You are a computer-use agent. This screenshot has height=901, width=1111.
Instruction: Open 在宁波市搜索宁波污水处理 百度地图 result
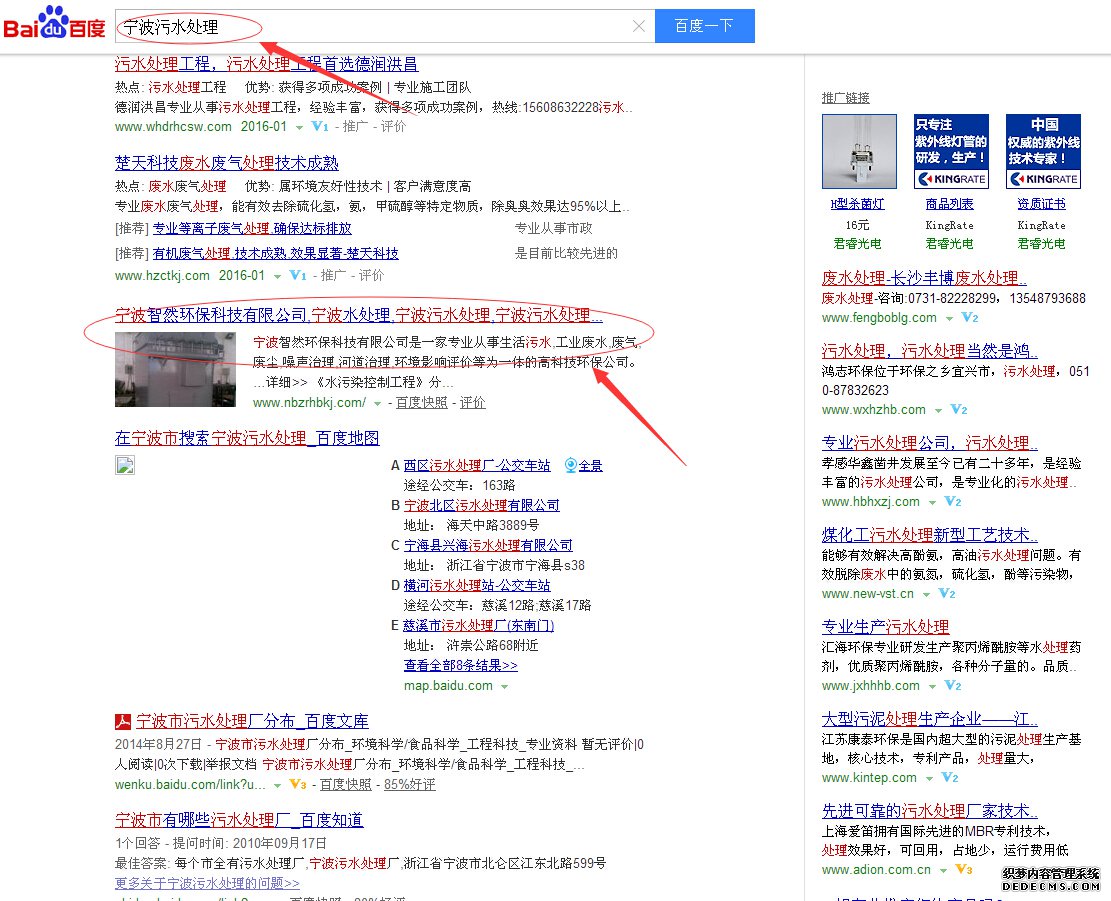coord(247,438)
